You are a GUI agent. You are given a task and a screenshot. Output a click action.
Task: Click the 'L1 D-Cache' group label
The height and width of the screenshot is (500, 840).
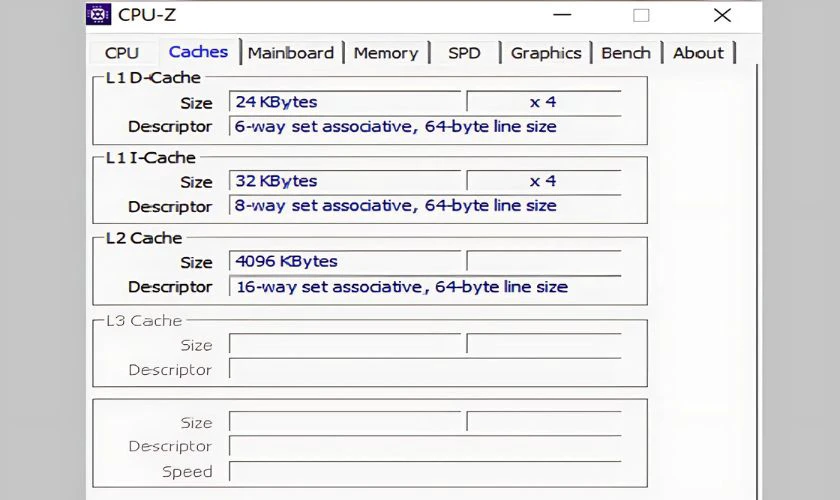pyautogui.click(x=153, y=78)
